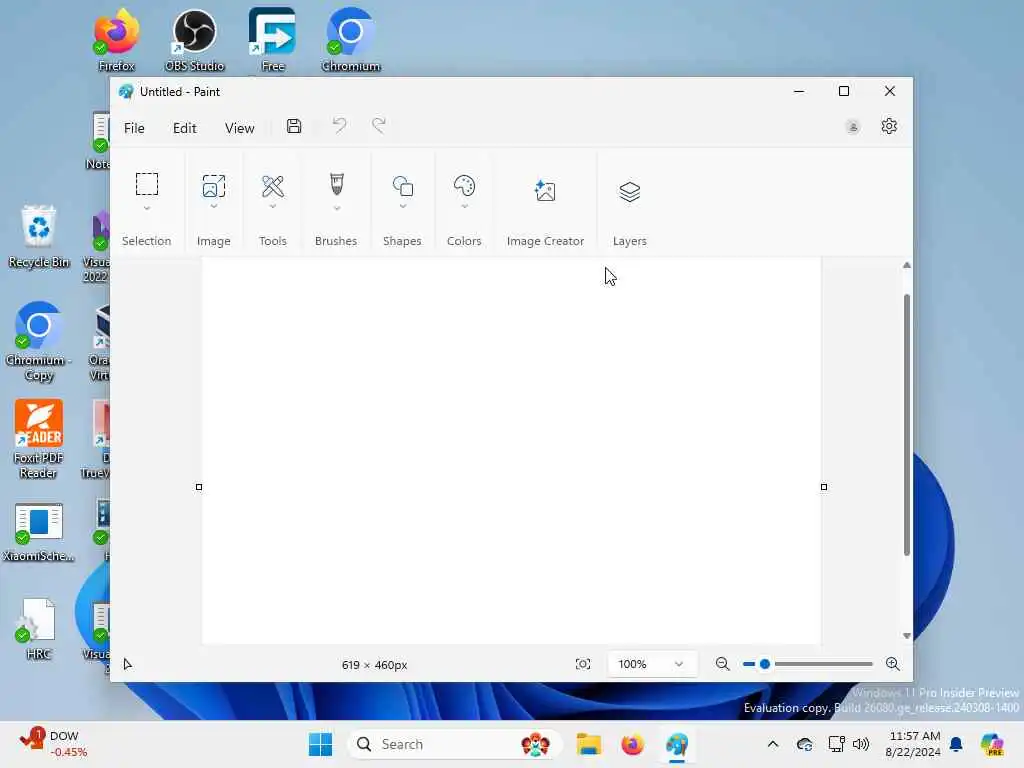Open the Edit menu
Screen dimensions: 1024x768
[x=184, y=128]
